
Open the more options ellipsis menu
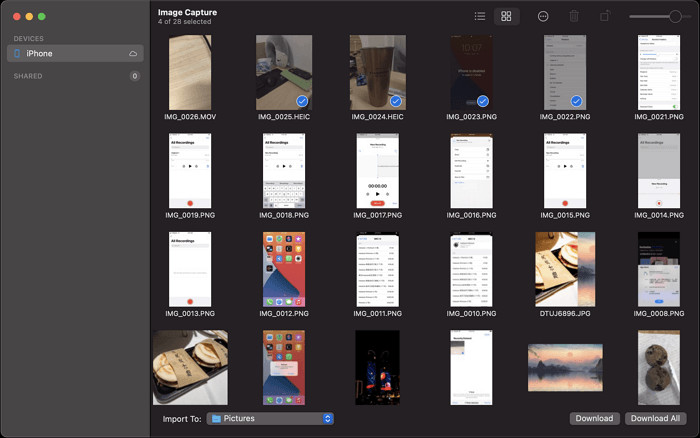pos(543,17)
